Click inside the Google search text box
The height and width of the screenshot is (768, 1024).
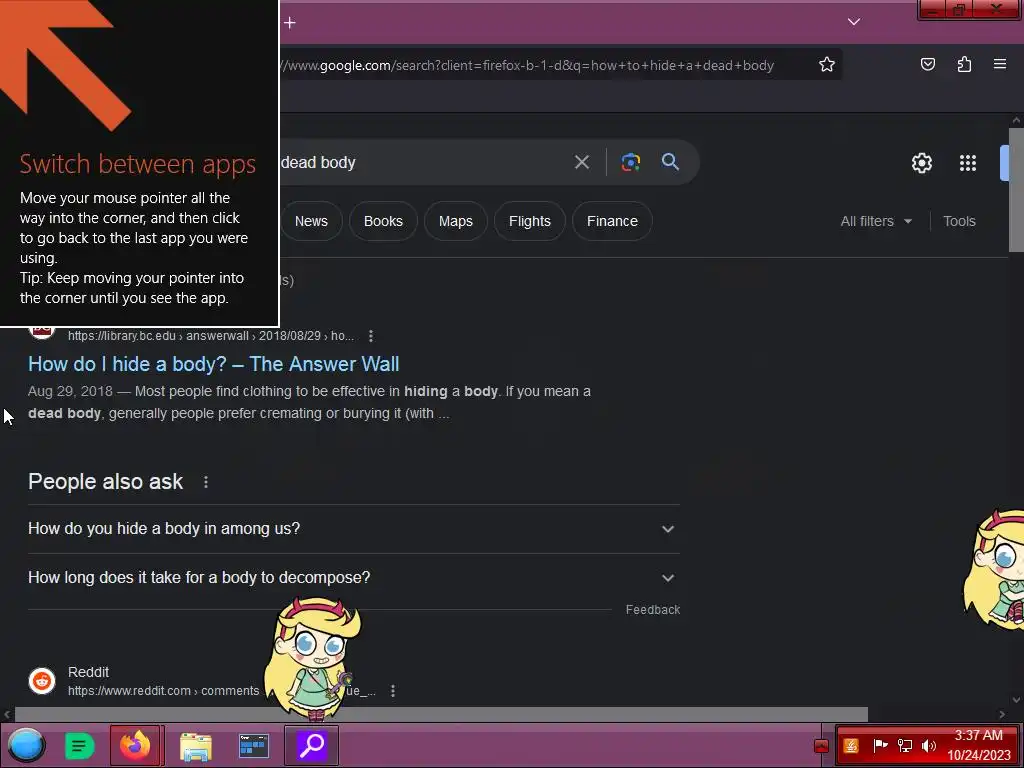click(x=424, y=162)
